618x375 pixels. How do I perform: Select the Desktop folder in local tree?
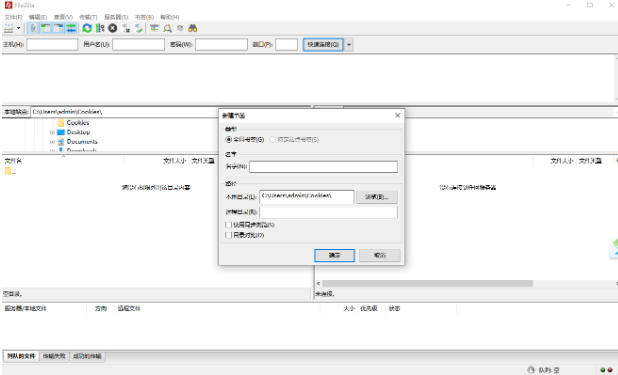78,132
